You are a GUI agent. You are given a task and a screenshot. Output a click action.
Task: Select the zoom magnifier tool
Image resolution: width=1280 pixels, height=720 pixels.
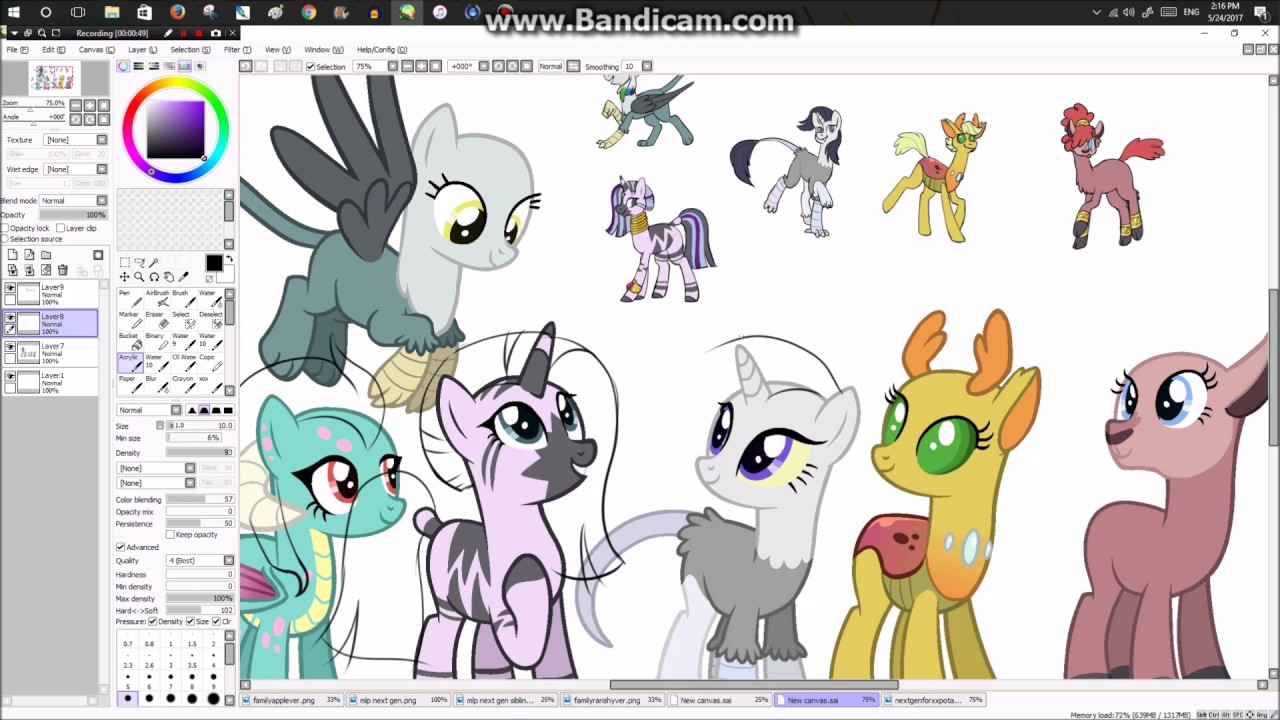tap(139, 277)
